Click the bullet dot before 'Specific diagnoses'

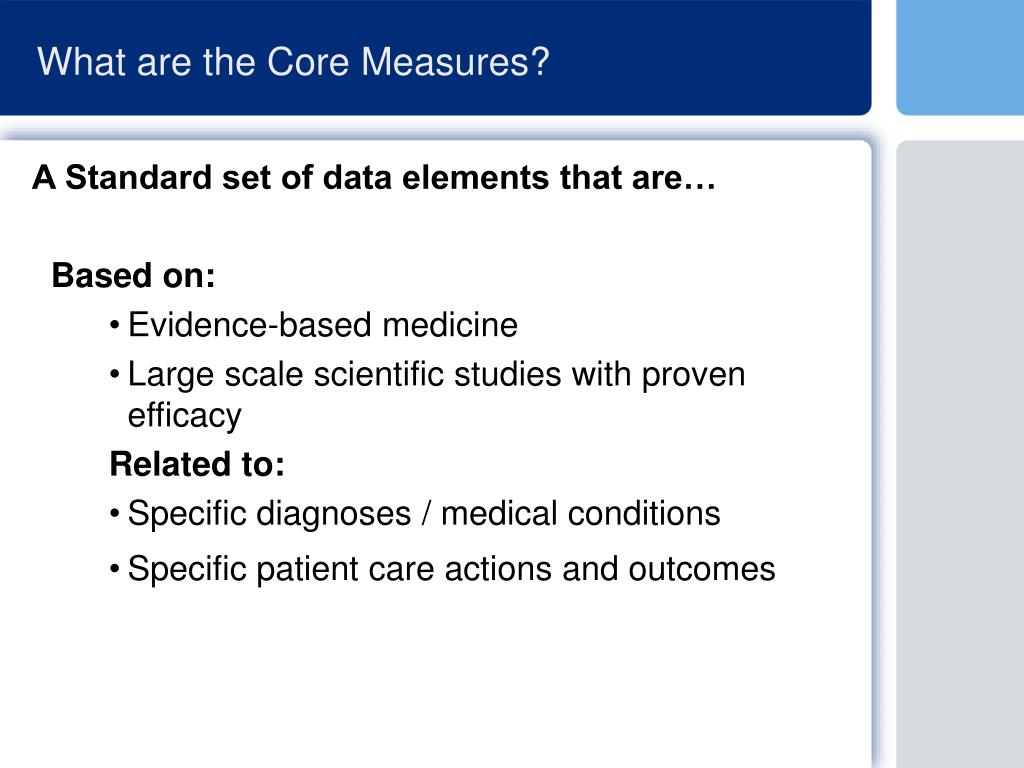[x=115, y=514]
